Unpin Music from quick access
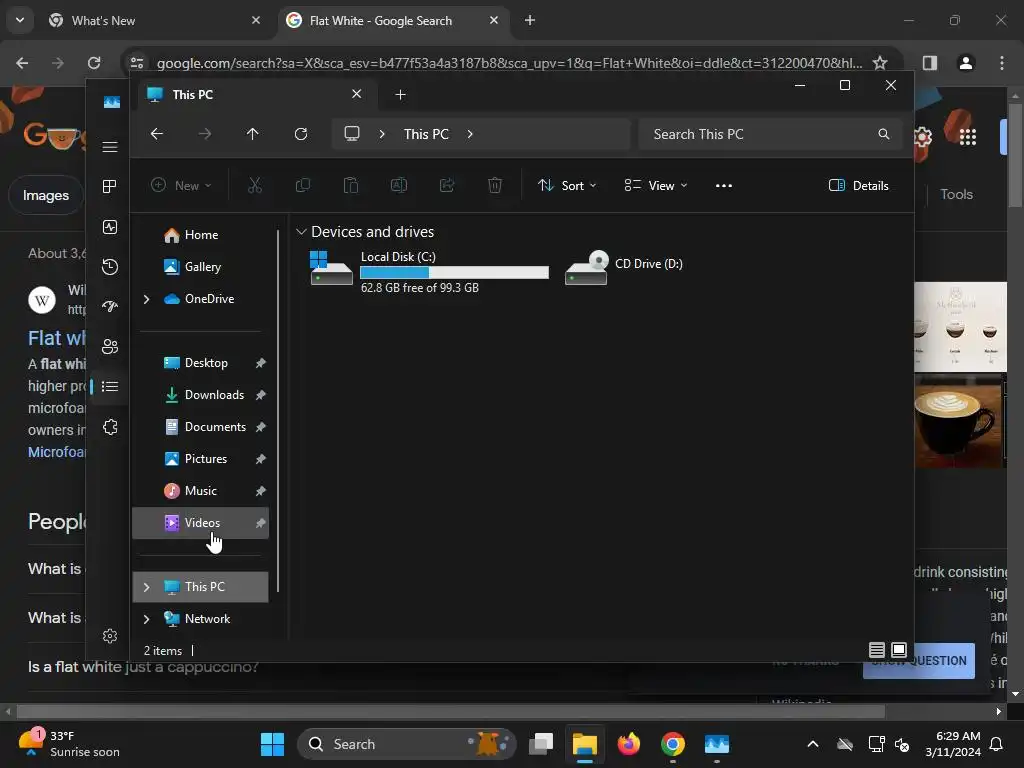The image size is (1024, 768). point(261,491)
